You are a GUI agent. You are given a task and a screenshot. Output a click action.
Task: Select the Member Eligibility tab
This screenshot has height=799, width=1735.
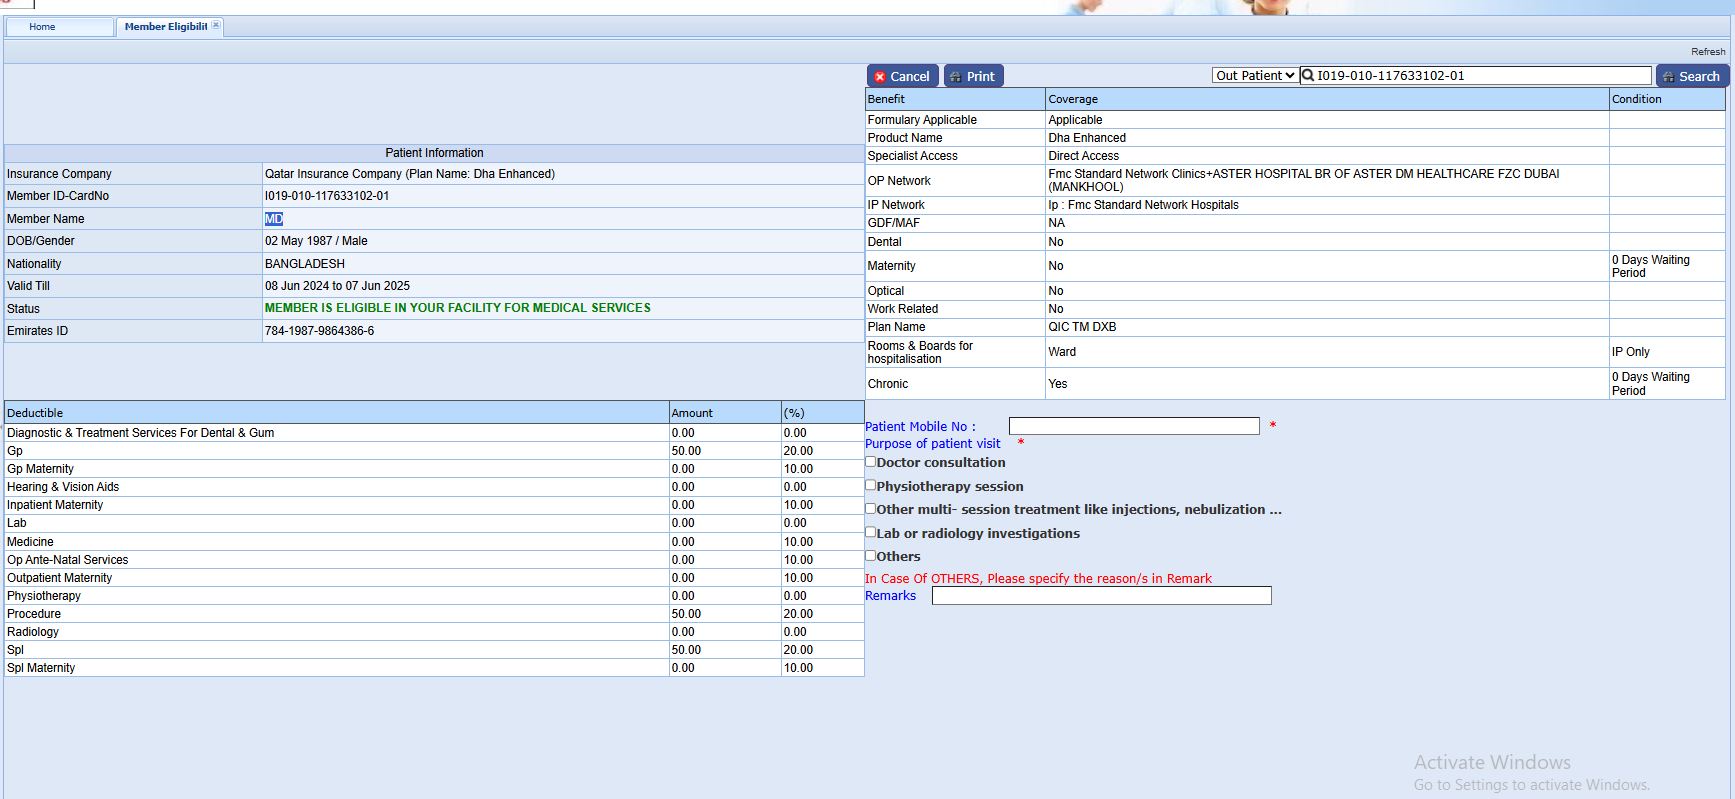coord(165,27)
